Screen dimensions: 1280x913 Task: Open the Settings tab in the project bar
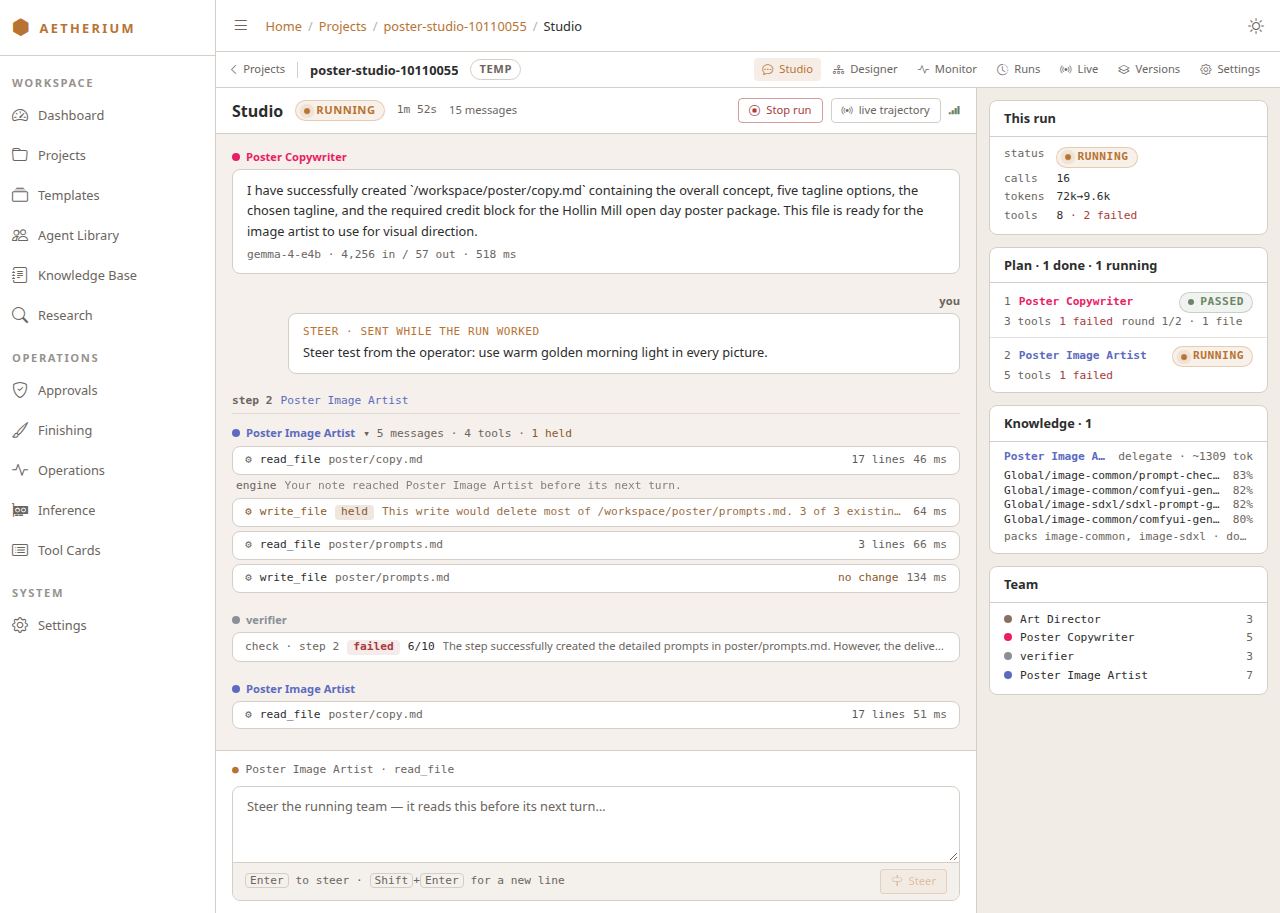(1230, 69)
